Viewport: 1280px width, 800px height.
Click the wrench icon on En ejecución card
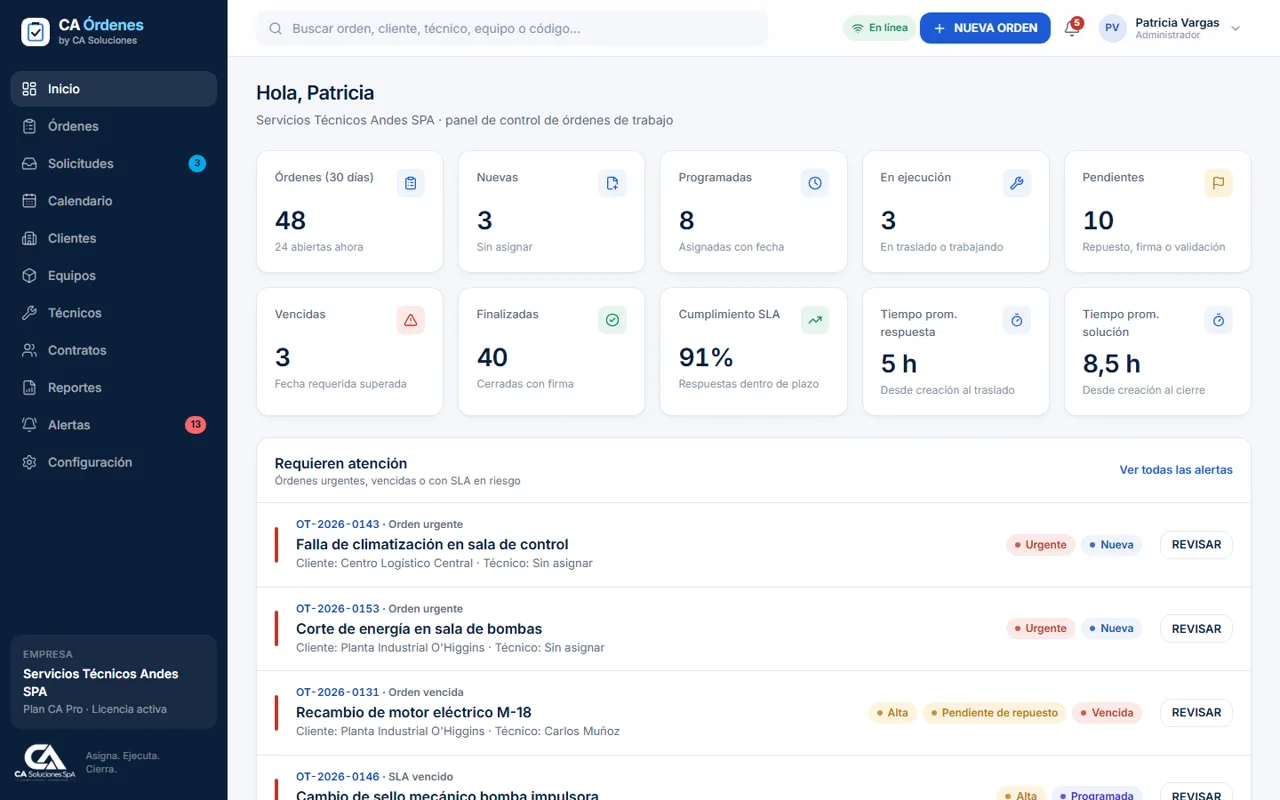[x=1017, y=183]
